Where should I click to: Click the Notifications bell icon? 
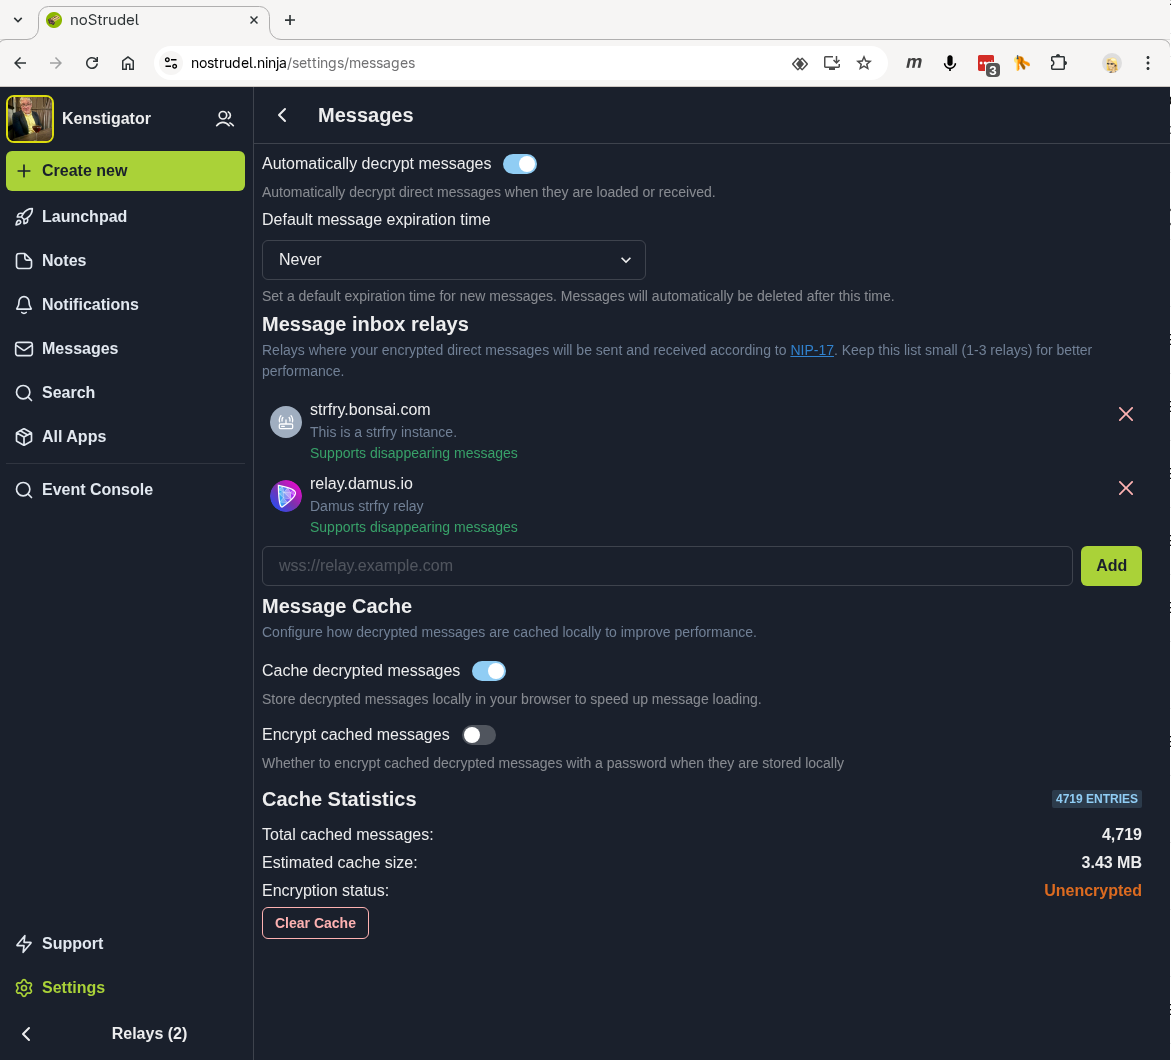coord(24,305)
